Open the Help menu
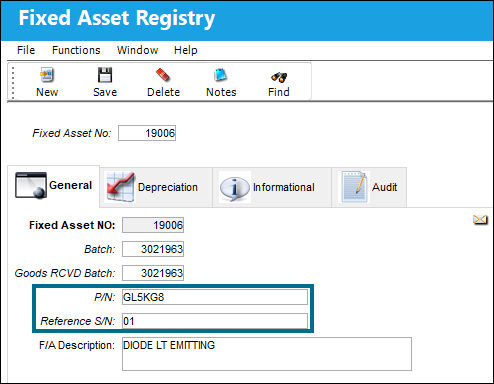The image size is (494, 384). click(x=186, y=50)
